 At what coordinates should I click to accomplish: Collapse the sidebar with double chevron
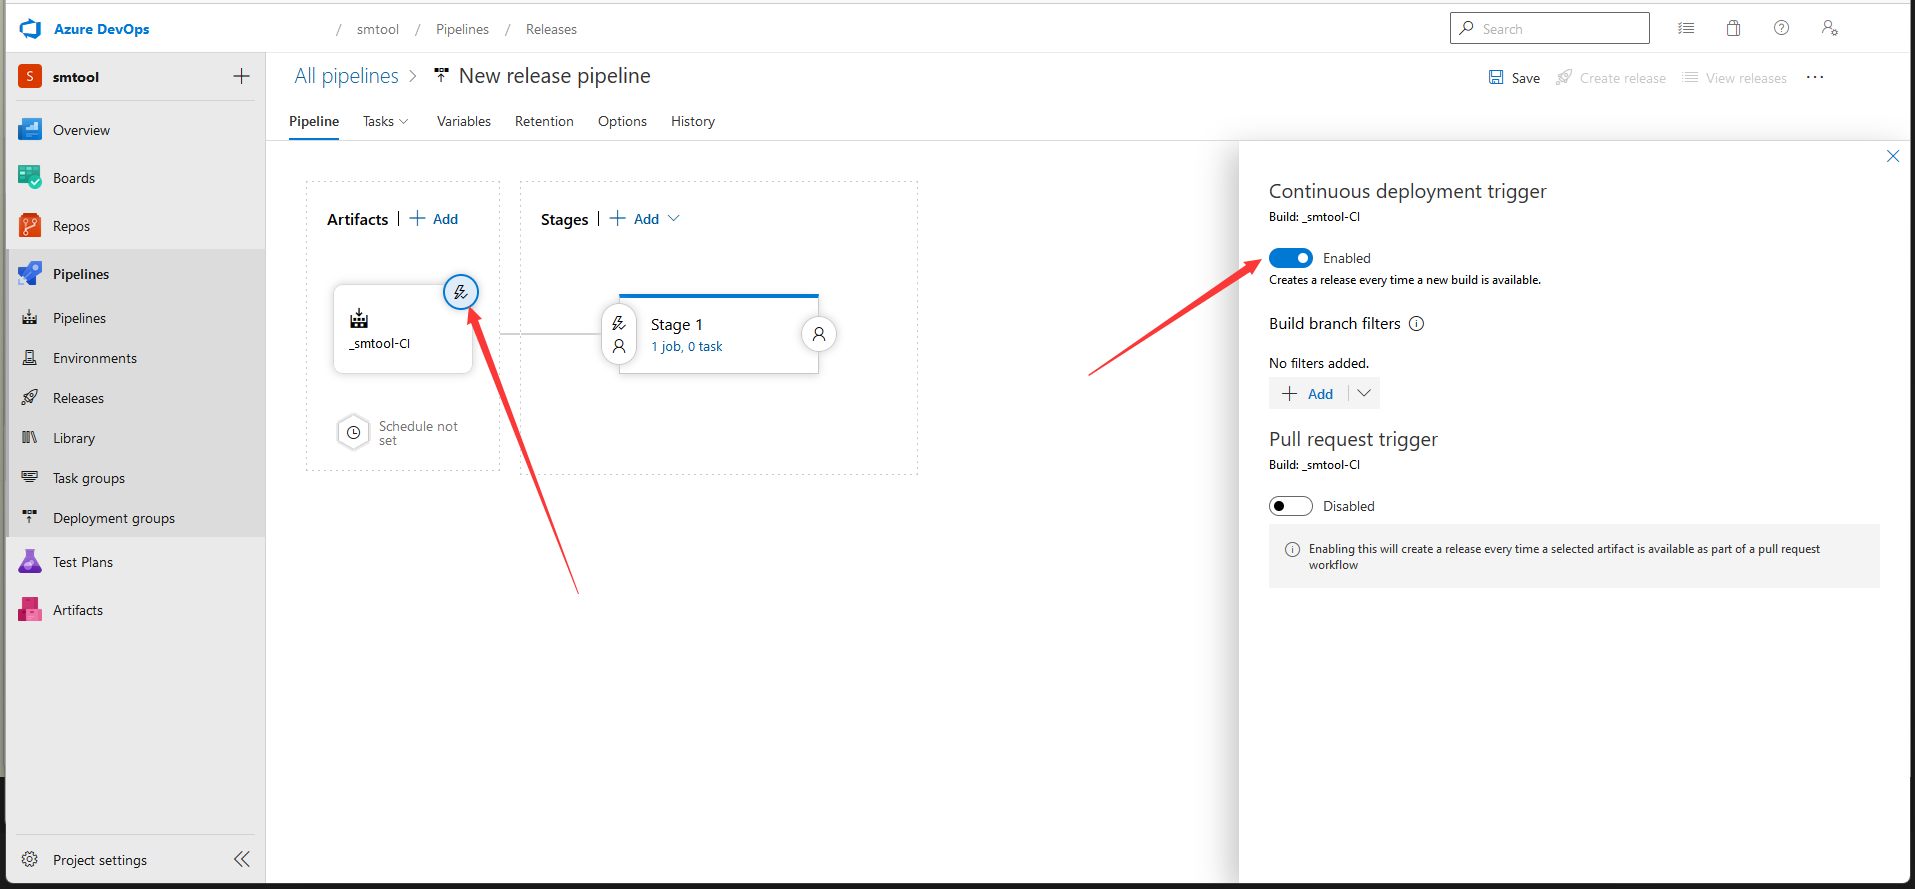tap(242, 859)
